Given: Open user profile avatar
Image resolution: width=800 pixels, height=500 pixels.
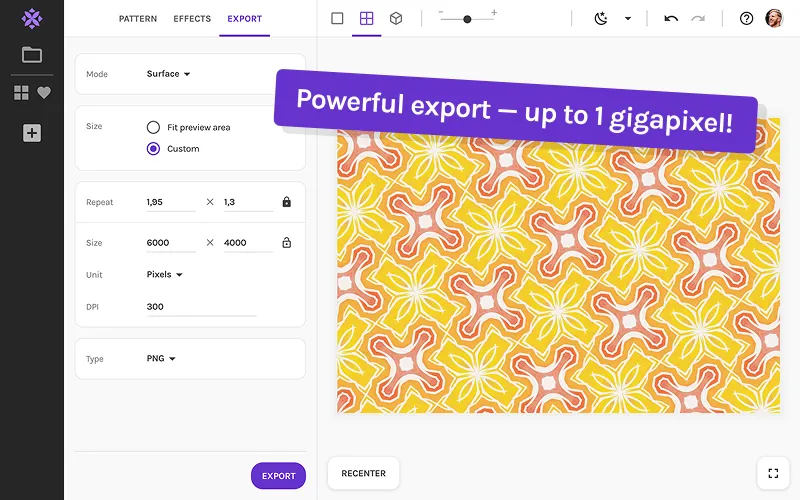Looking at the screenshot, I should coord(774,18).
